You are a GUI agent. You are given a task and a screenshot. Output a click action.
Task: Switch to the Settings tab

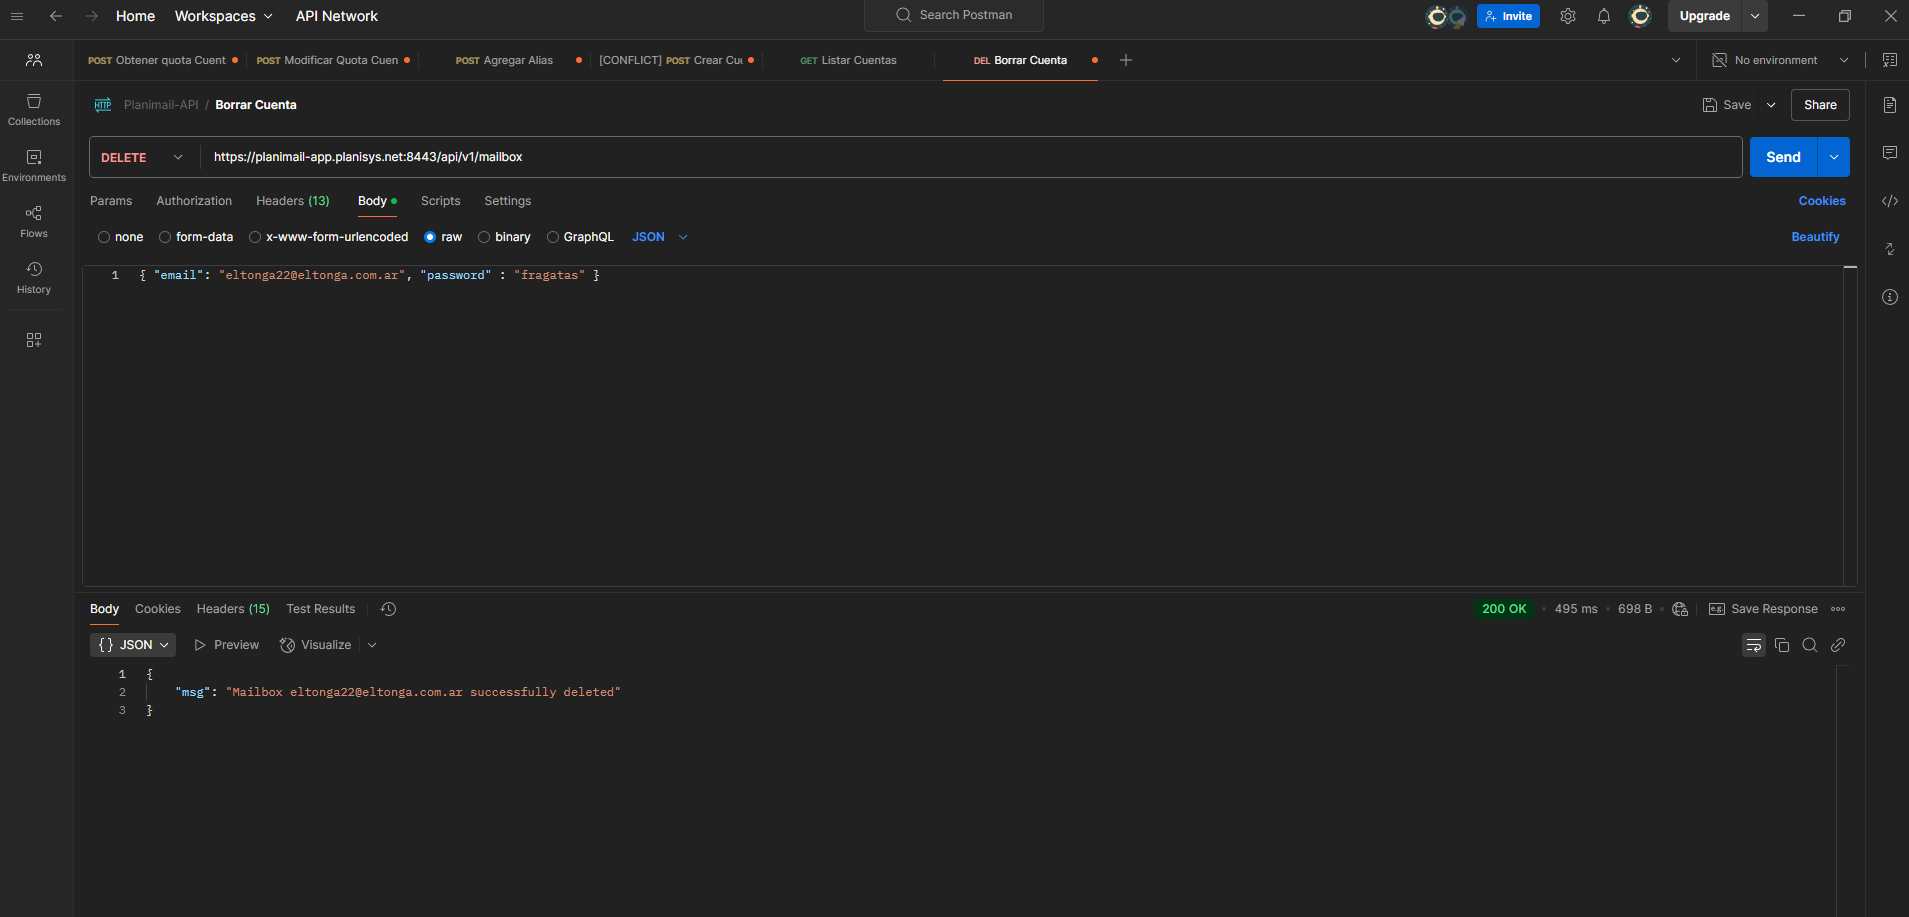click(x=508, y=201)
